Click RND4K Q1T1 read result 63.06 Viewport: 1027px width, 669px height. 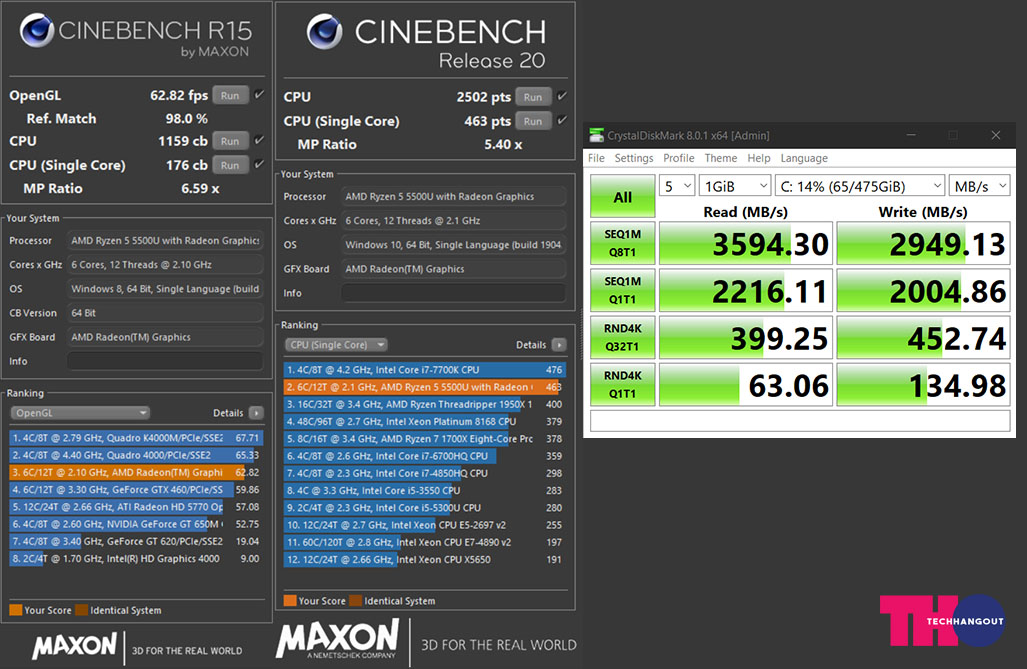(745, 385)
